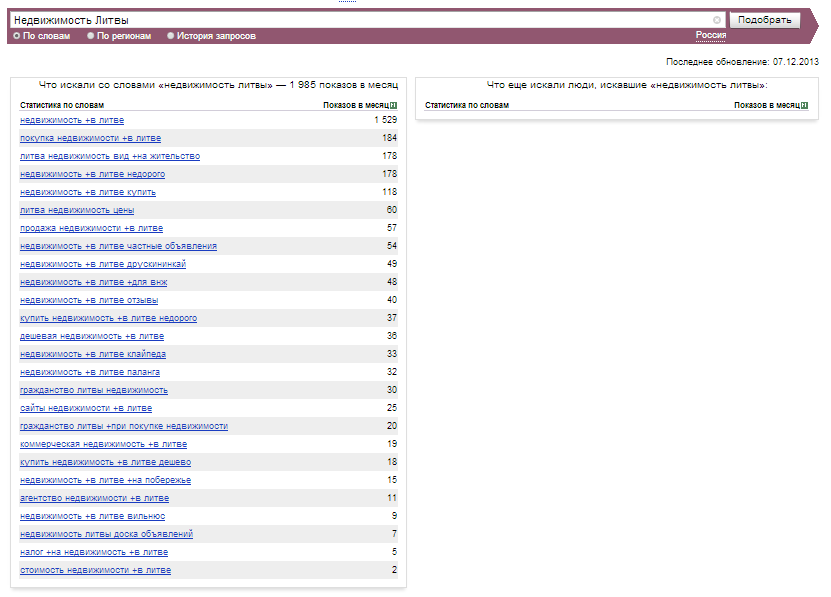Open link 'купить недвижимость +в литве недорого'
The width and height of the screenshot is (831, 597).
[109, 319]
